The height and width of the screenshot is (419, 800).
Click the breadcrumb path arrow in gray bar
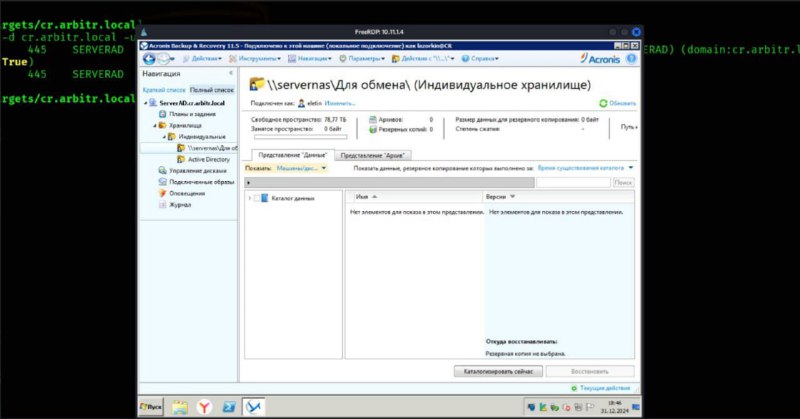248,183
